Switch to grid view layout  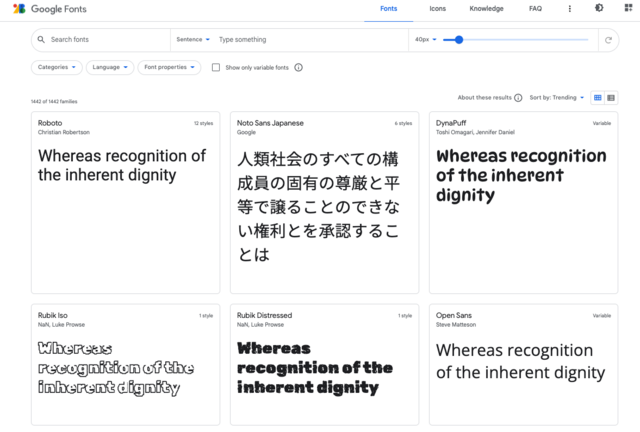598,98
